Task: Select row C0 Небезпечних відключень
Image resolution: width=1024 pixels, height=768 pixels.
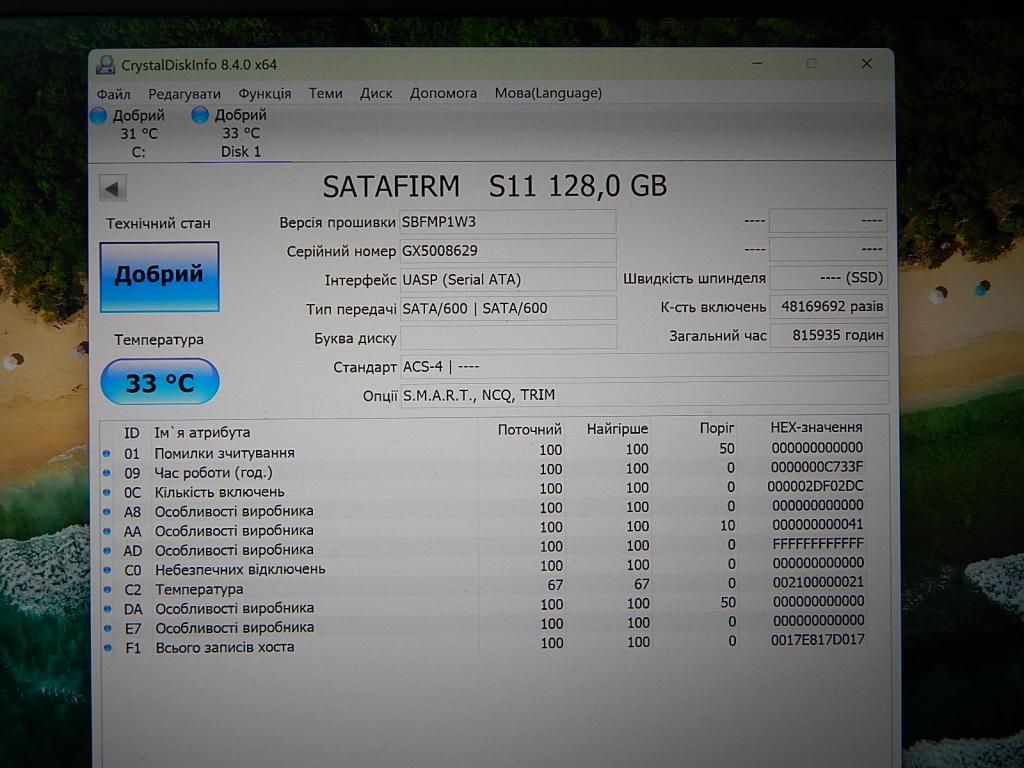Action: coord(484,567)
